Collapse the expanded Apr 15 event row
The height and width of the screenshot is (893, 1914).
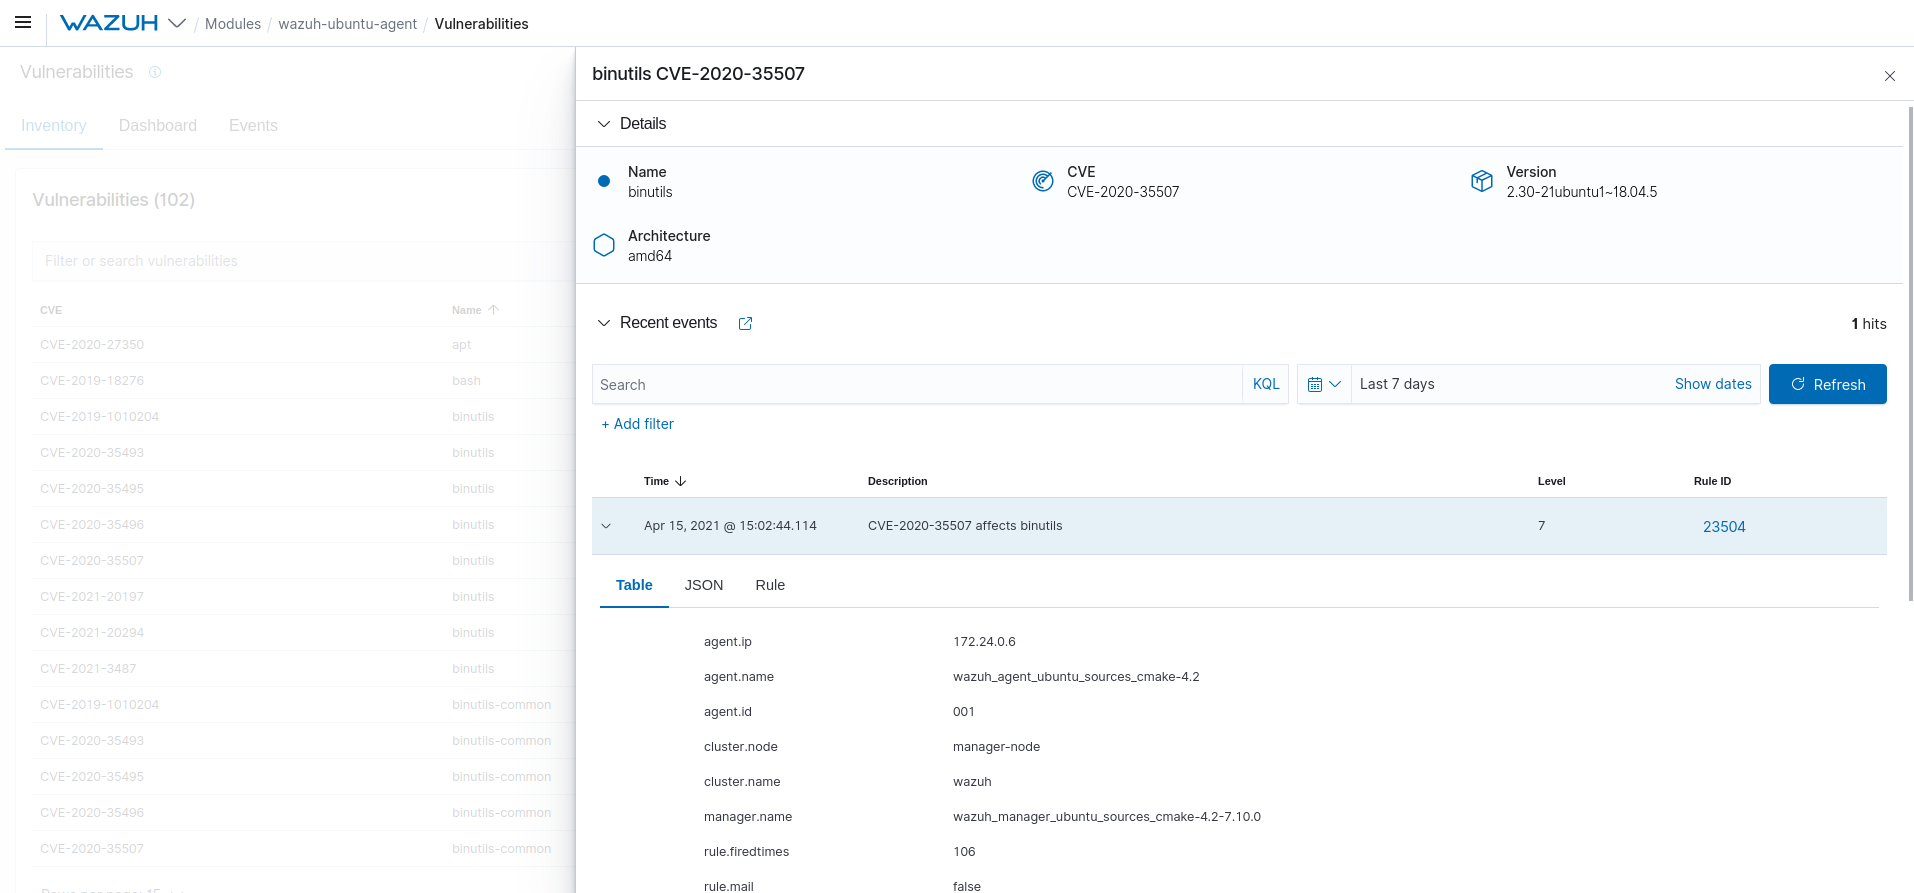pyautogui.click(x=606, y=526)
